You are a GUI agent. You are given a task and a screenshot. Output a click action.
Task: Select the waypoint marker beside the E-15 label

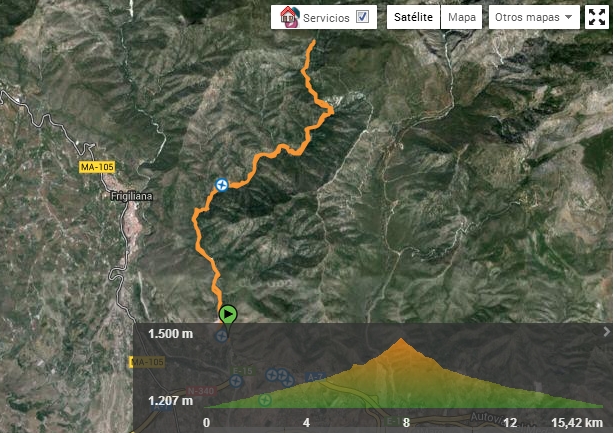tap(235, 381)
